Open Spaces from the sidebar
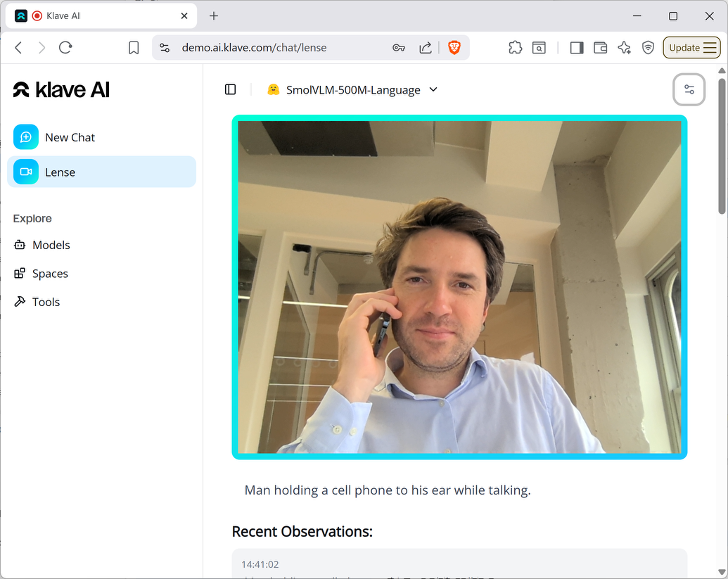The image size is (728, 580). 50,273
